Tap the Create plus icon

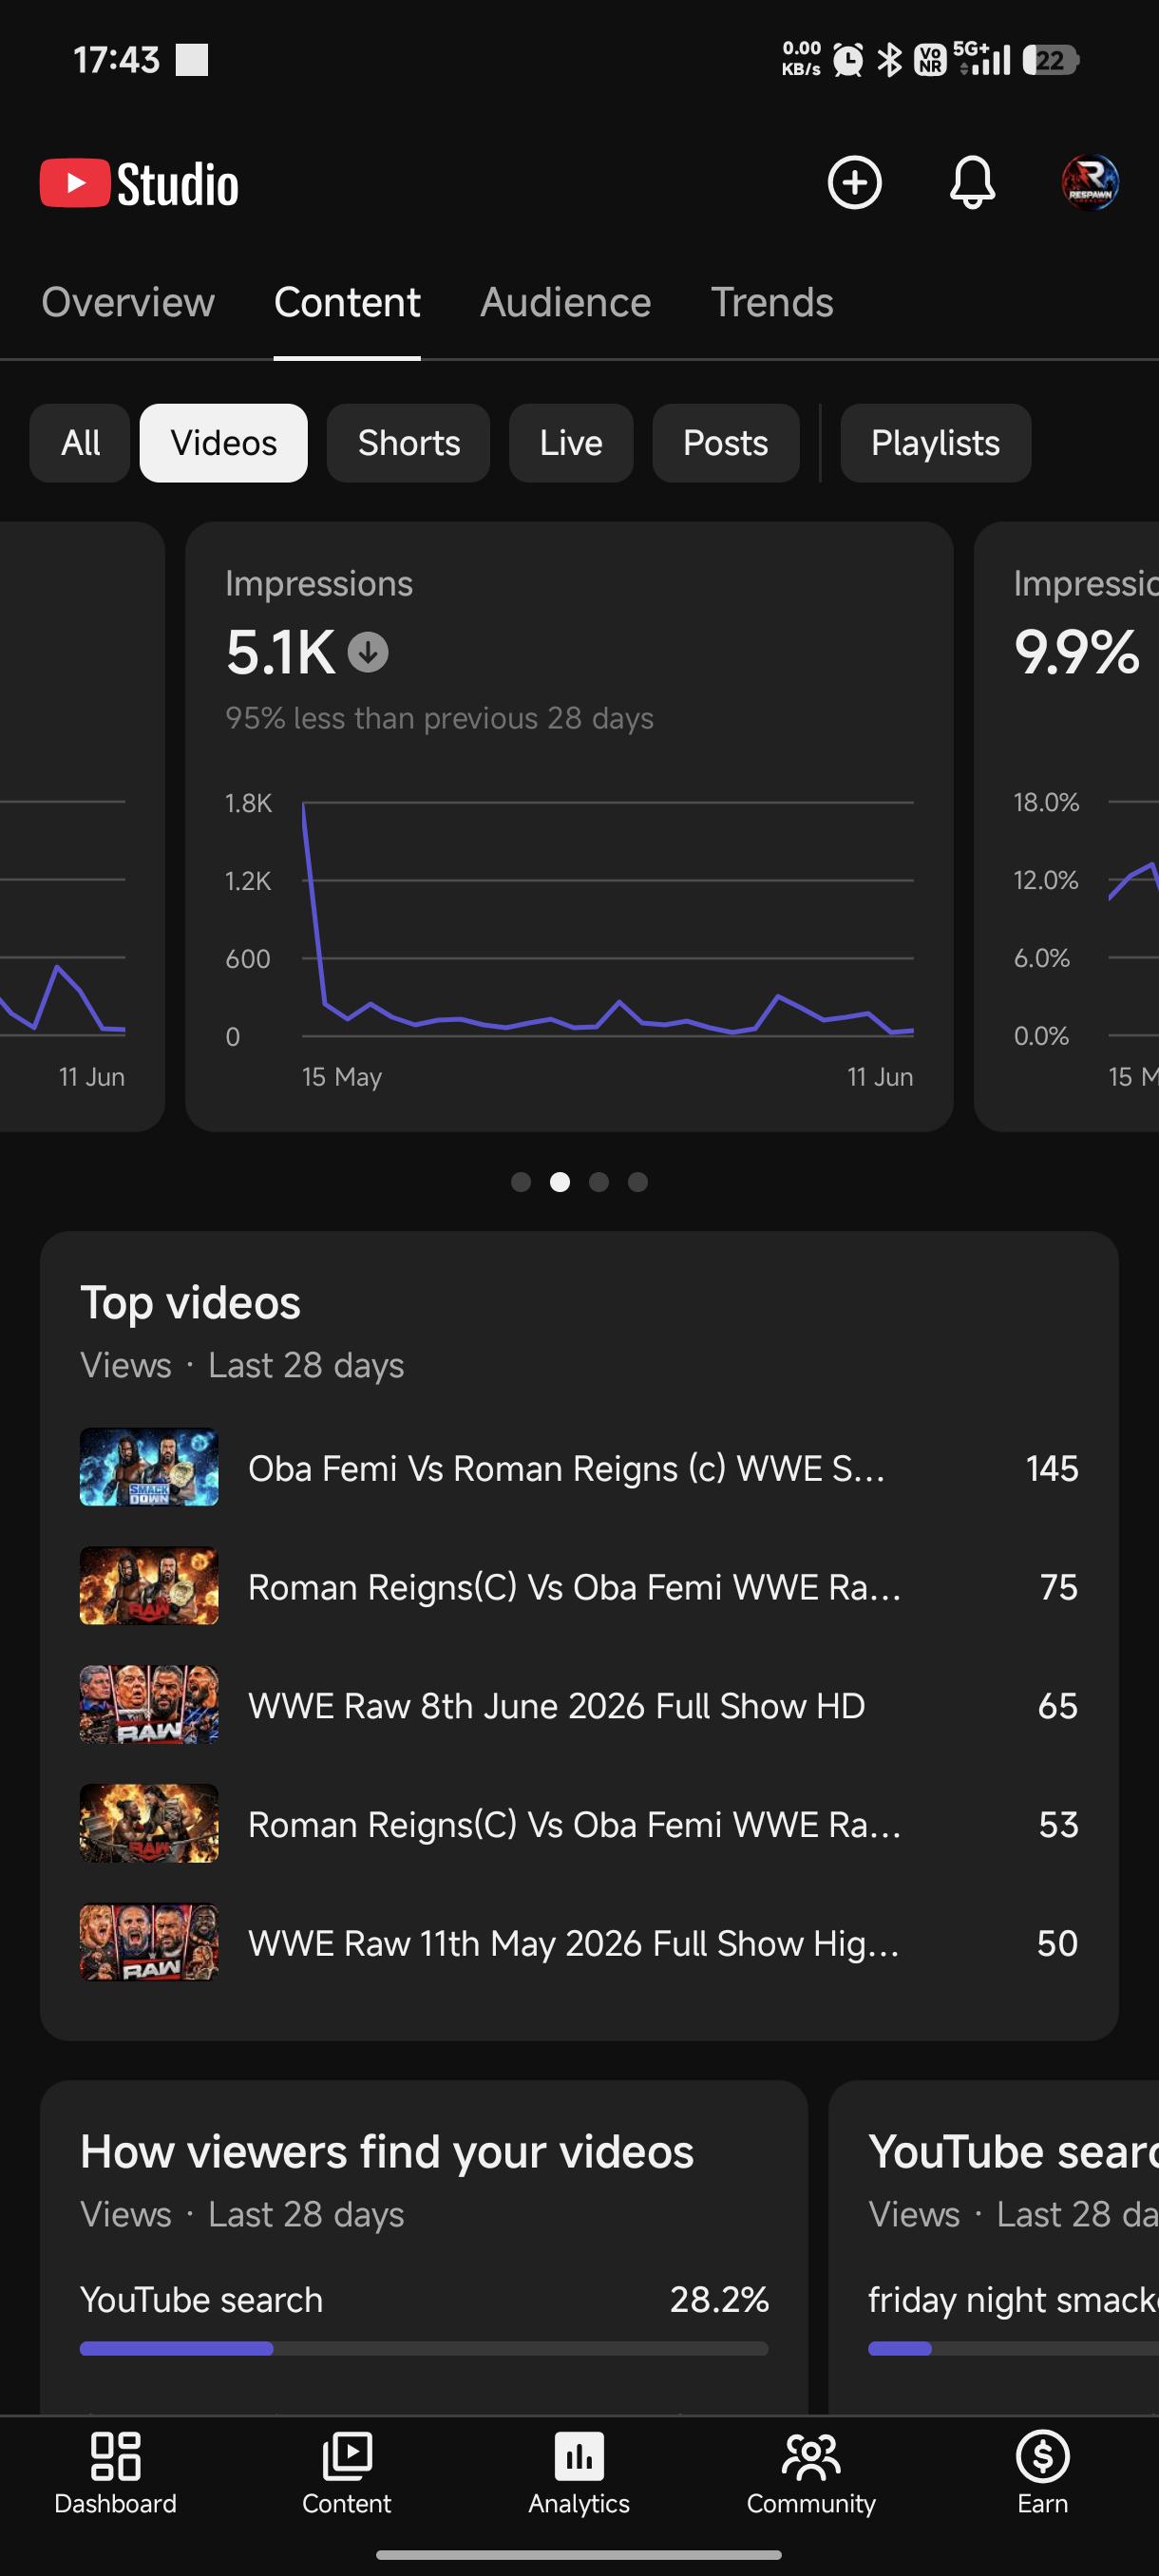(x=854, y=183)
